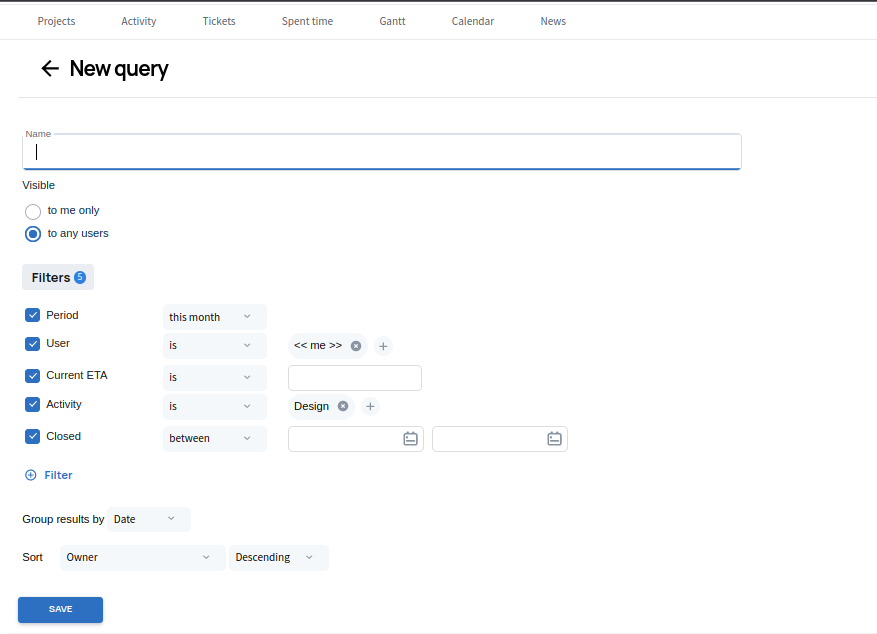The height and width of the screenshot is (634, 877).
Task: Uncheck the Current ETA filter checkbox
Action: pos(33,376)
